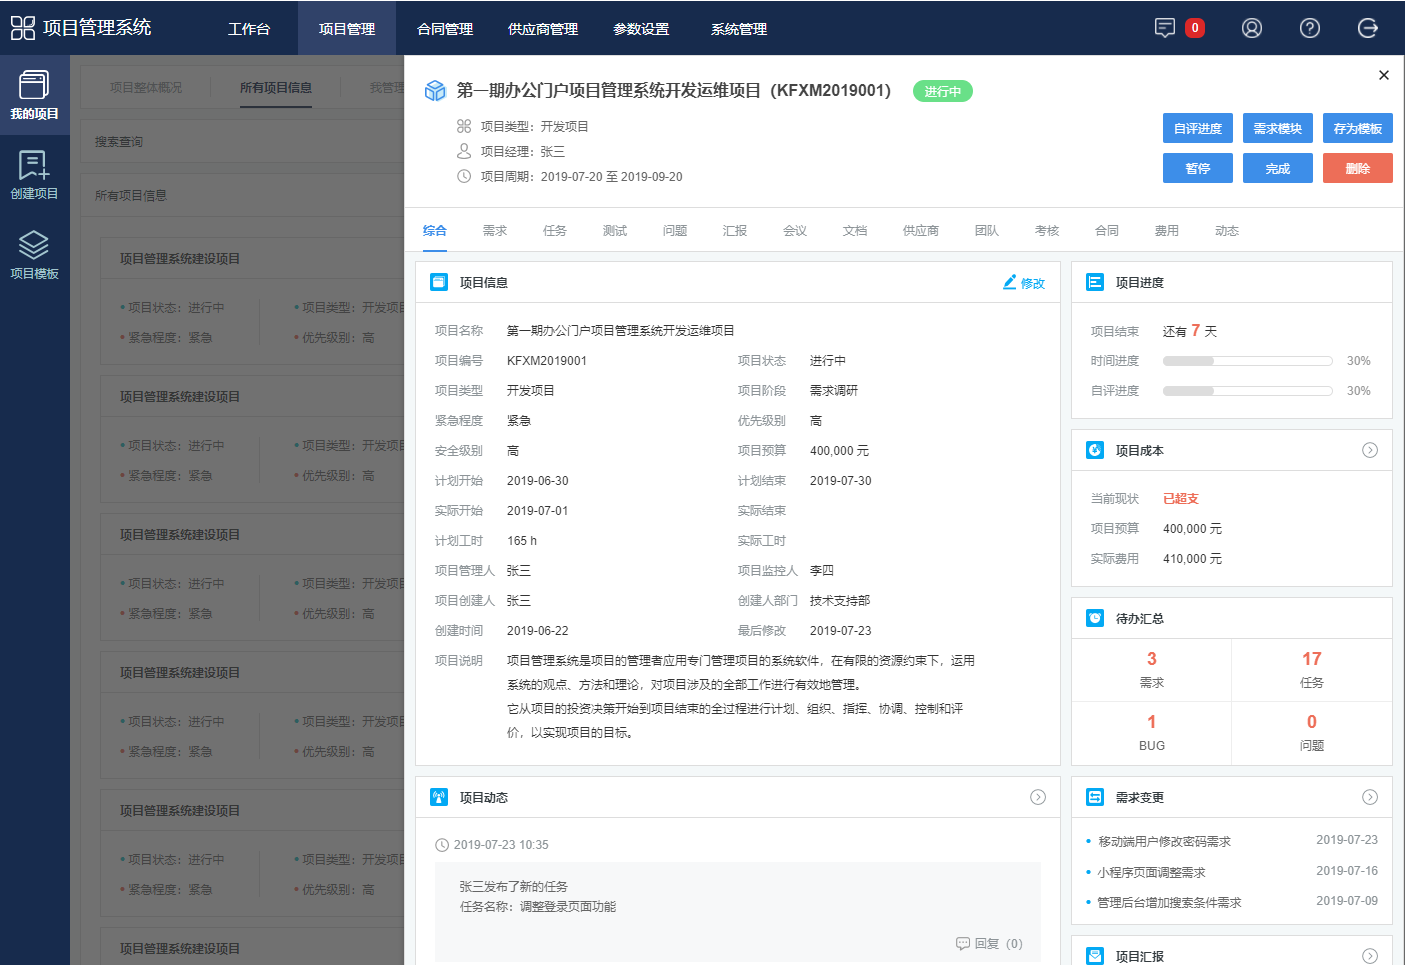This screenshot has width=1405, height=965.
Task: Open the 合同管理 top menu
Action: coord(445,28)
